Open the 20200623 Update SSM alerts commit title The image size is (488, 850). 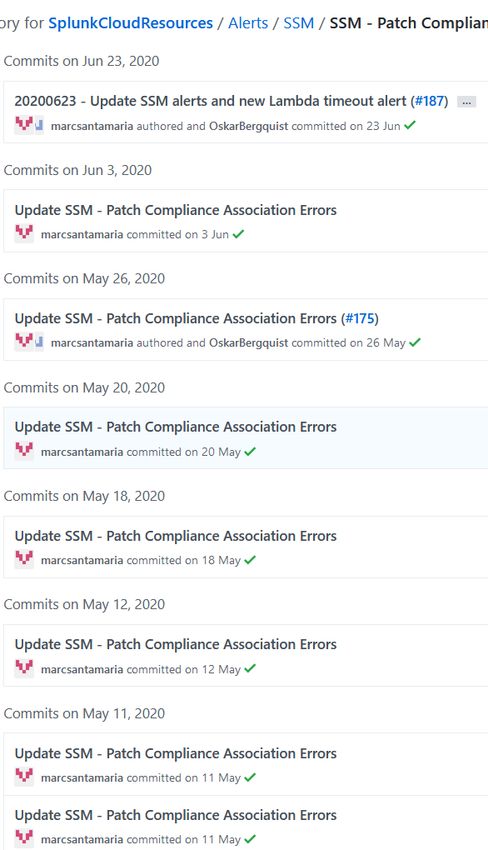[x=210, y=101]
